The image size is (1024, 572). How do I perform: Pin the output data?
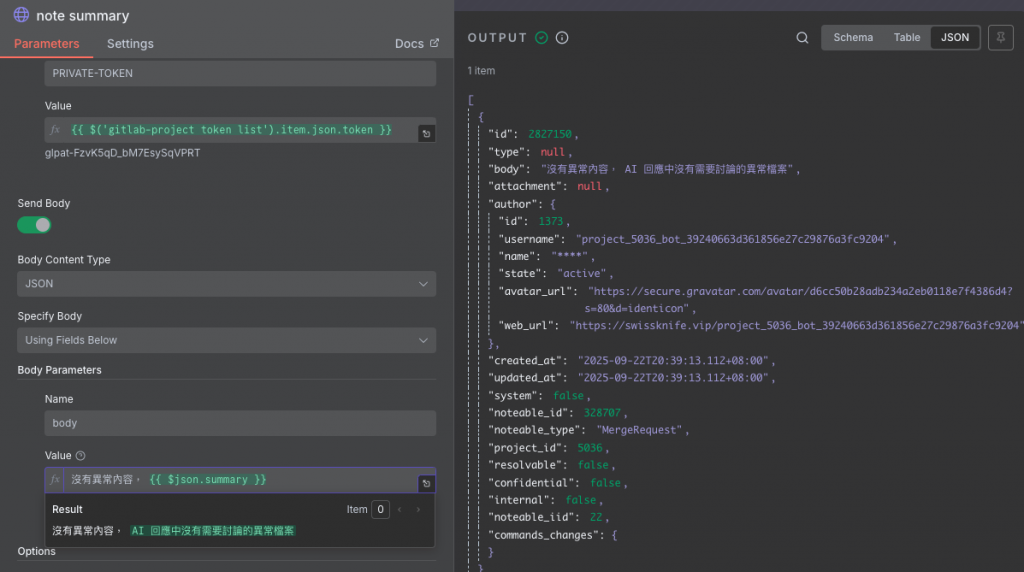click(x=999, y=38)
